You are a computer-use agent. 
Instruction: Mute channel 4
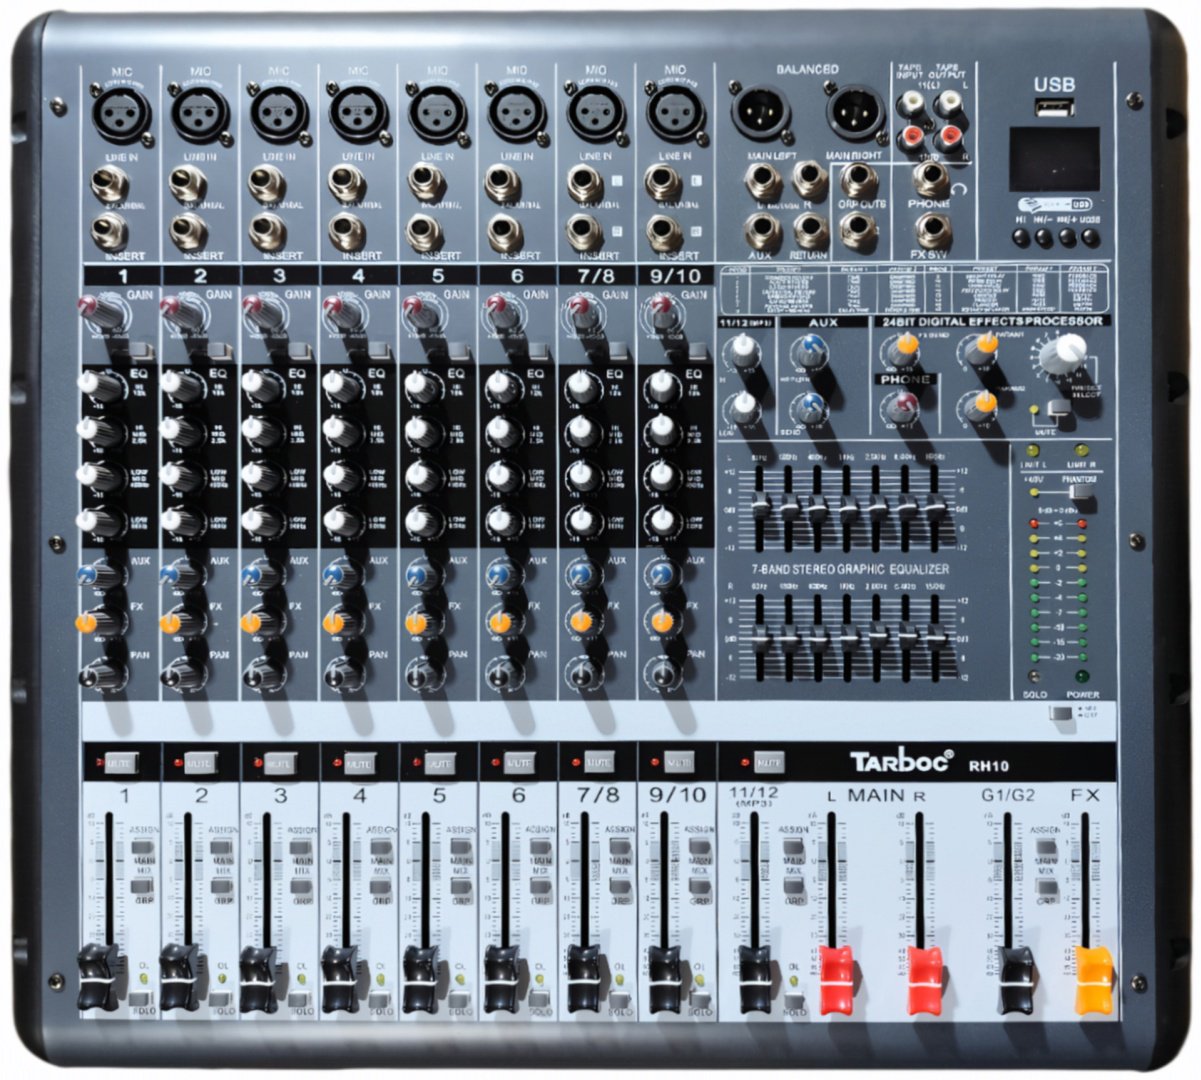click(359, 763)
